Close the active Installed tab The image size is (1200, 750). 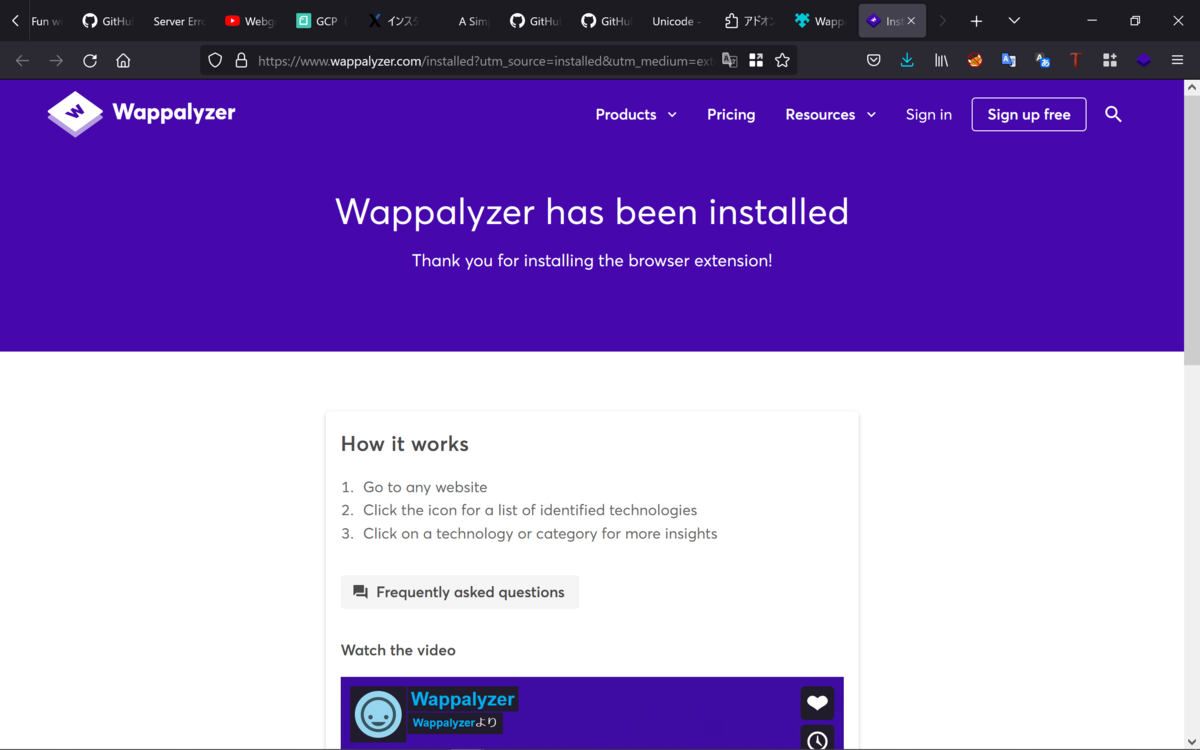(x=911, y=21)
